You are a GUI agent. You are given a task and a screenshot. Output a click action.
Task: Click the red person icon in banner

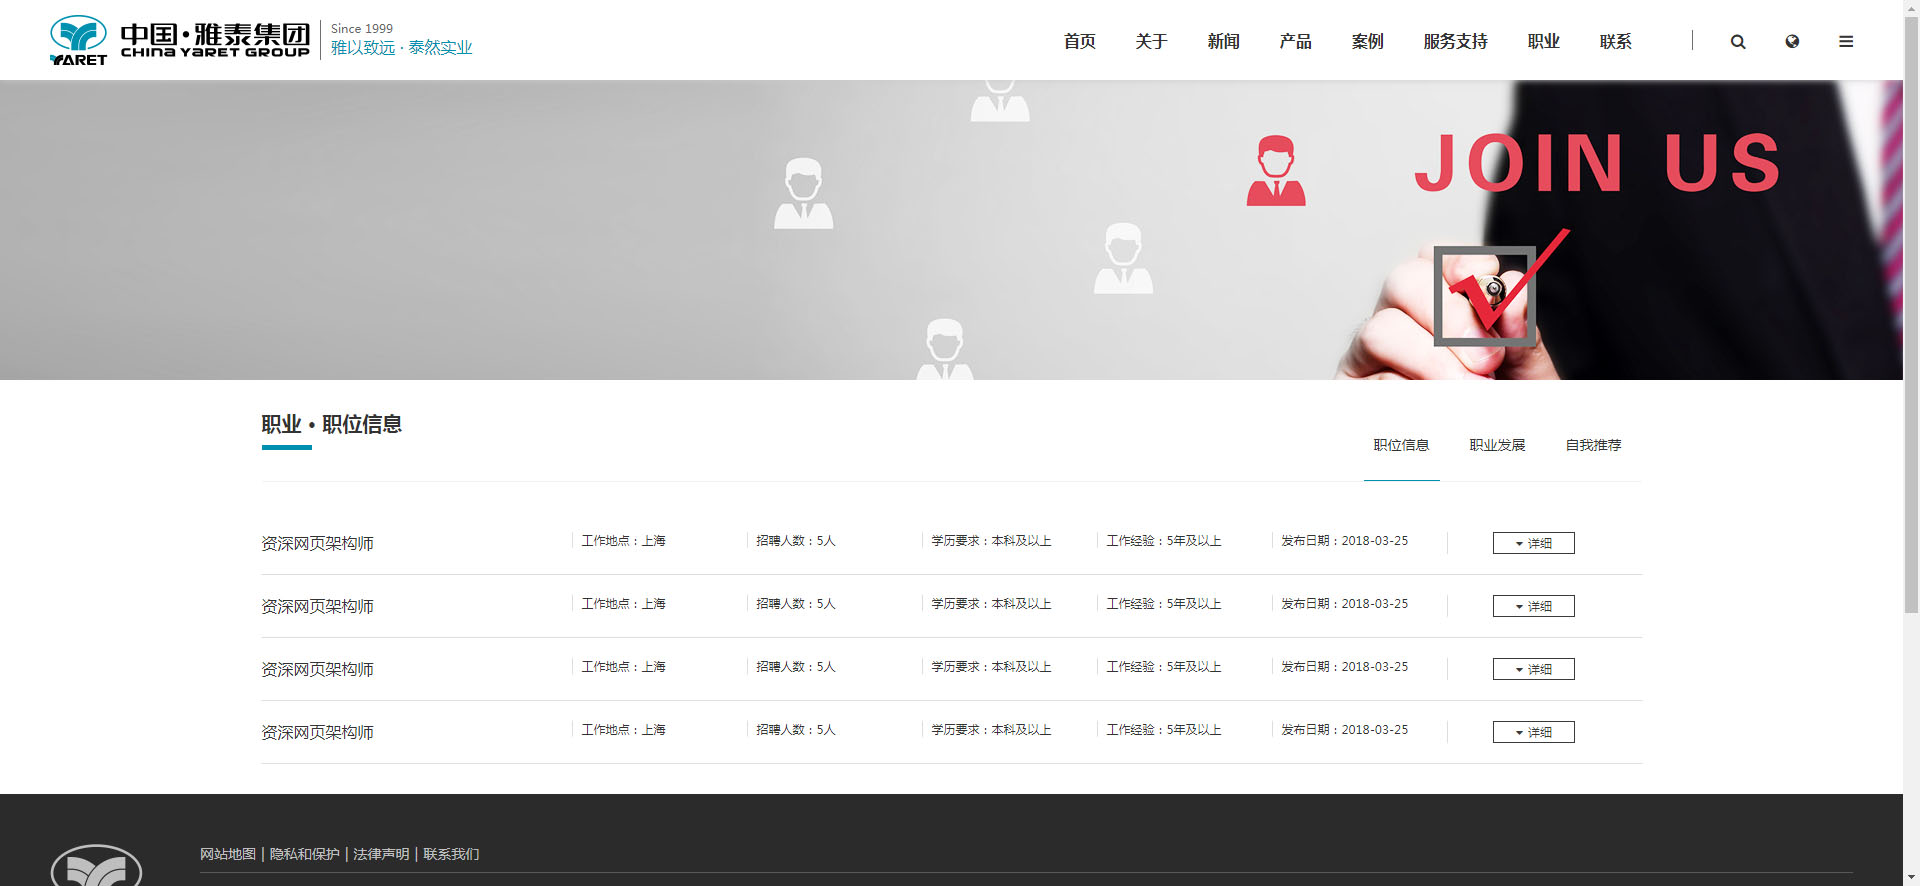click(x=1276, y=171)
